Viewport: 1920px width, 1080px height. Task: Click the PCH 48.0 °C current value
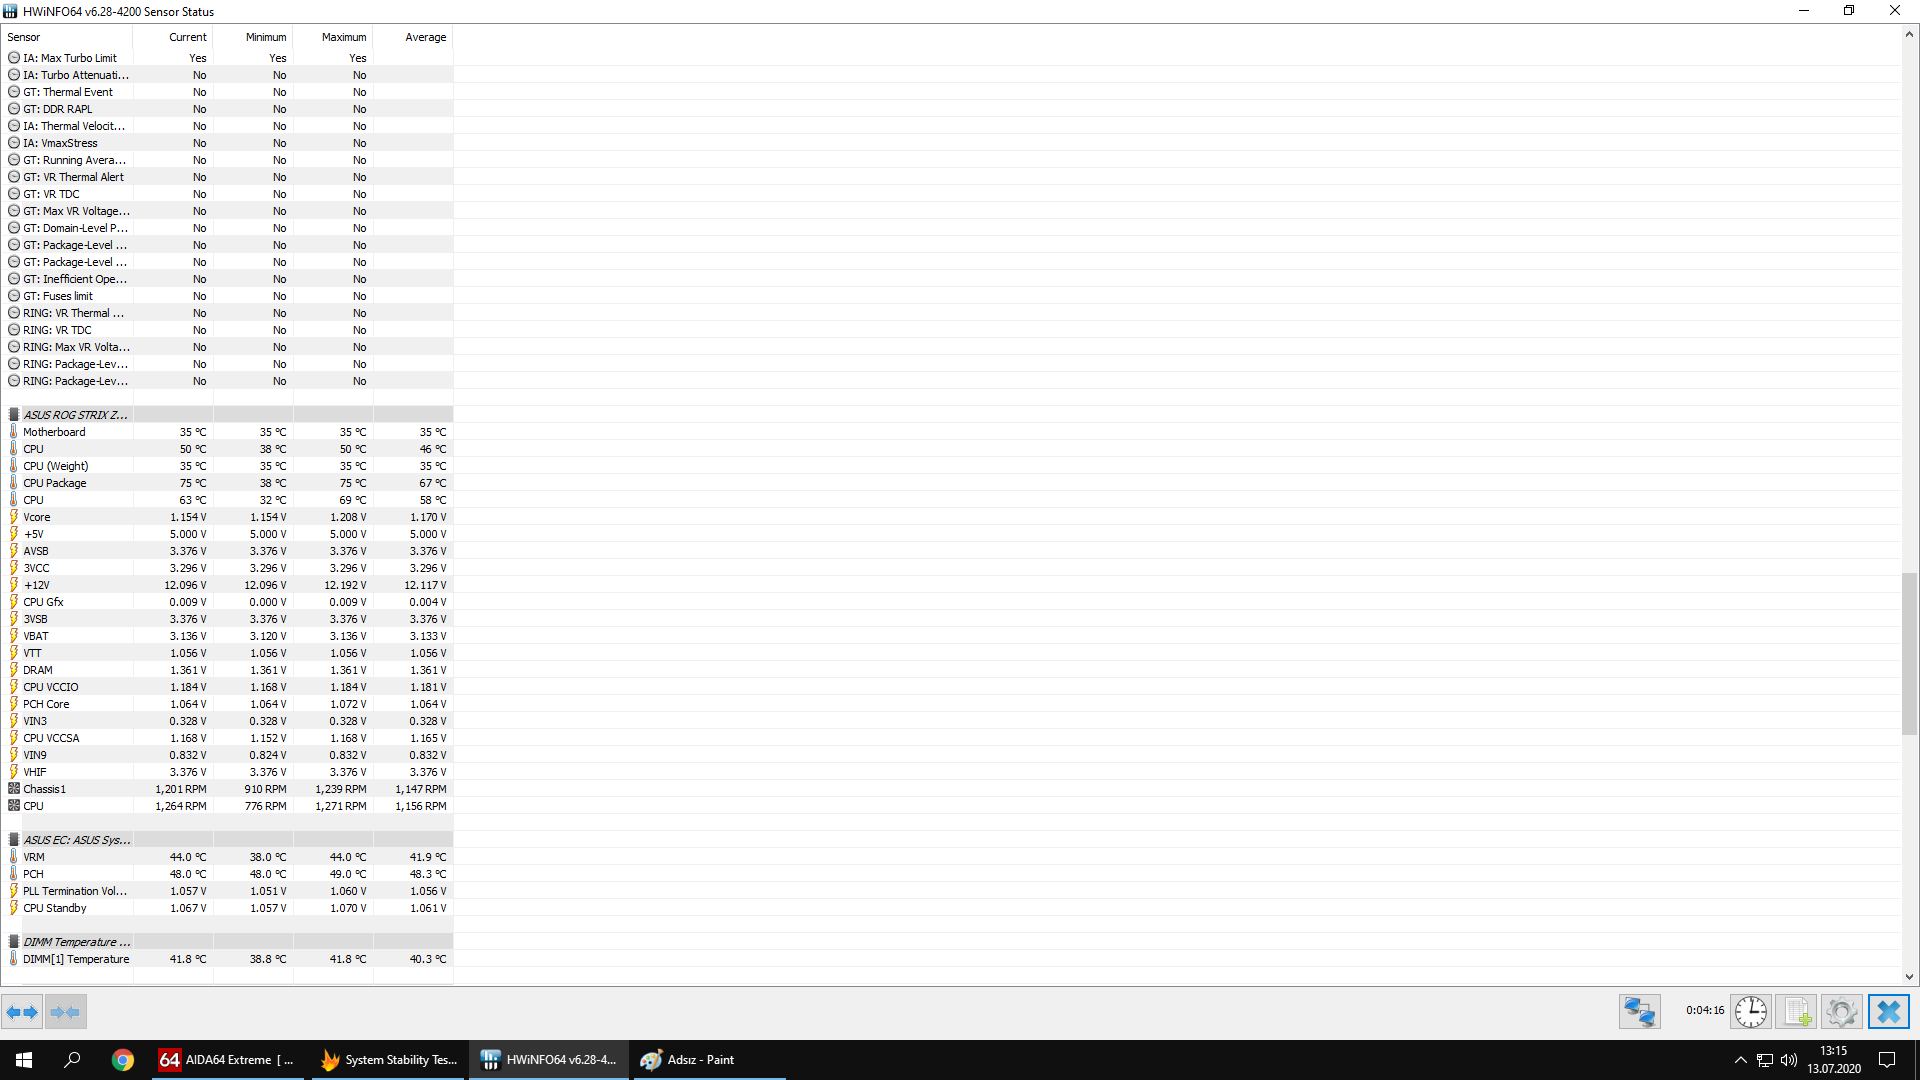pos(188,874)
